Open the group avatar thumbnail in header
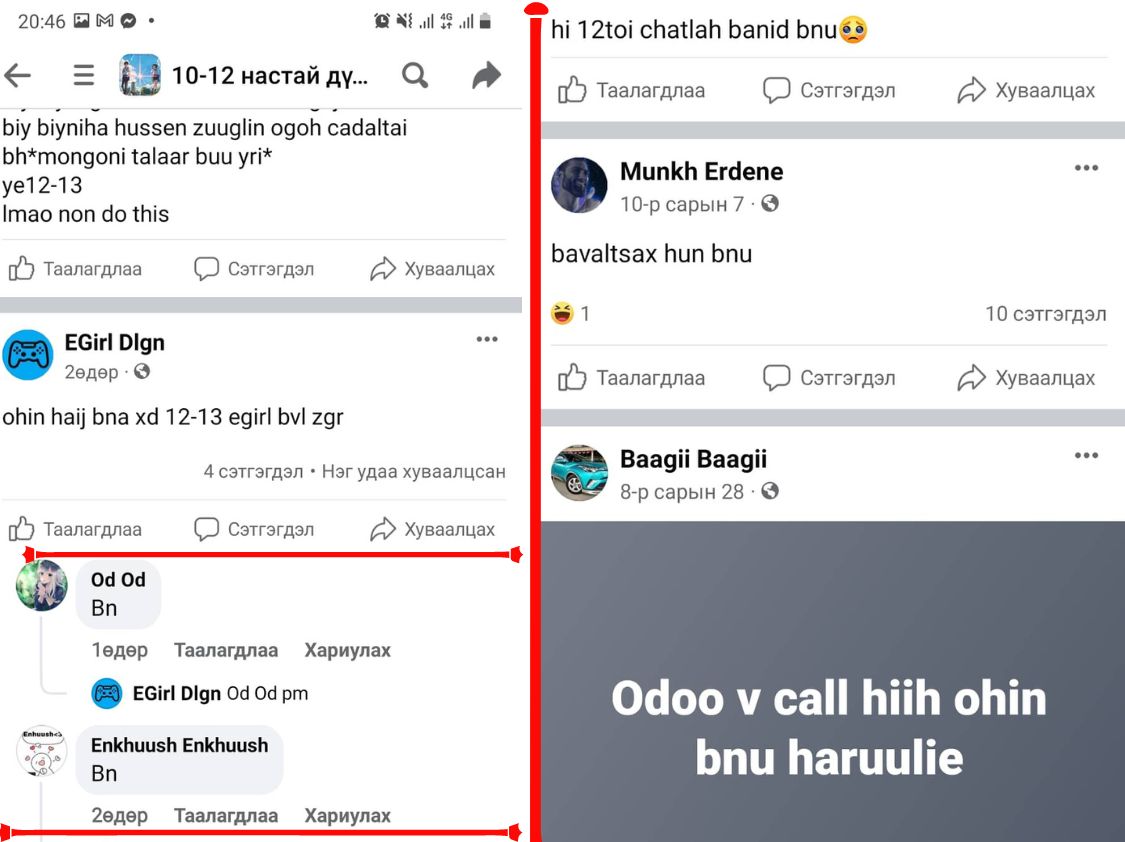 pos(140,75)
